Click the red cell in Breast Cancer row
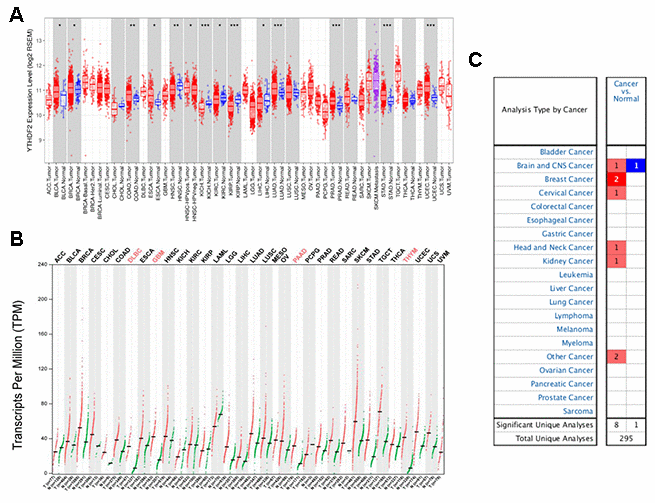 tap(618, 178)
